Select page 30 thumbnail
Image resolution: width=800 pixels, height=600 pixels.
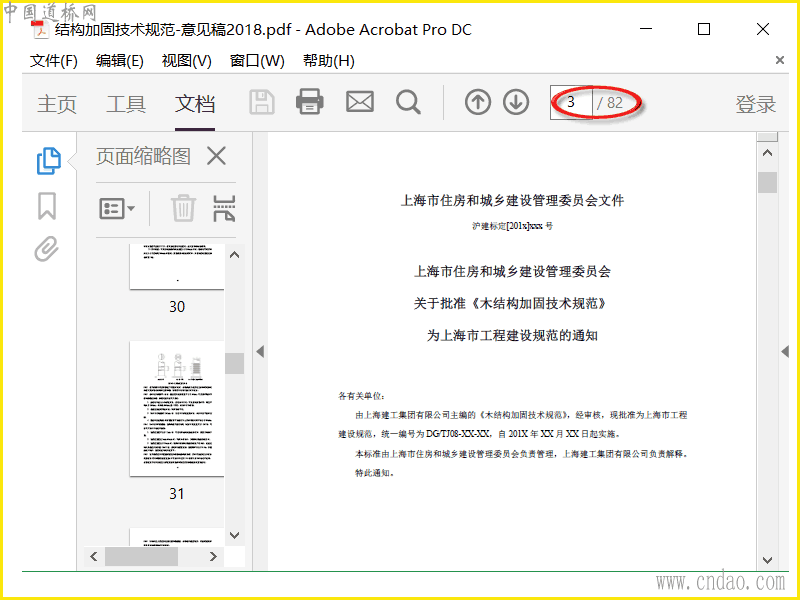pos(177,267)
